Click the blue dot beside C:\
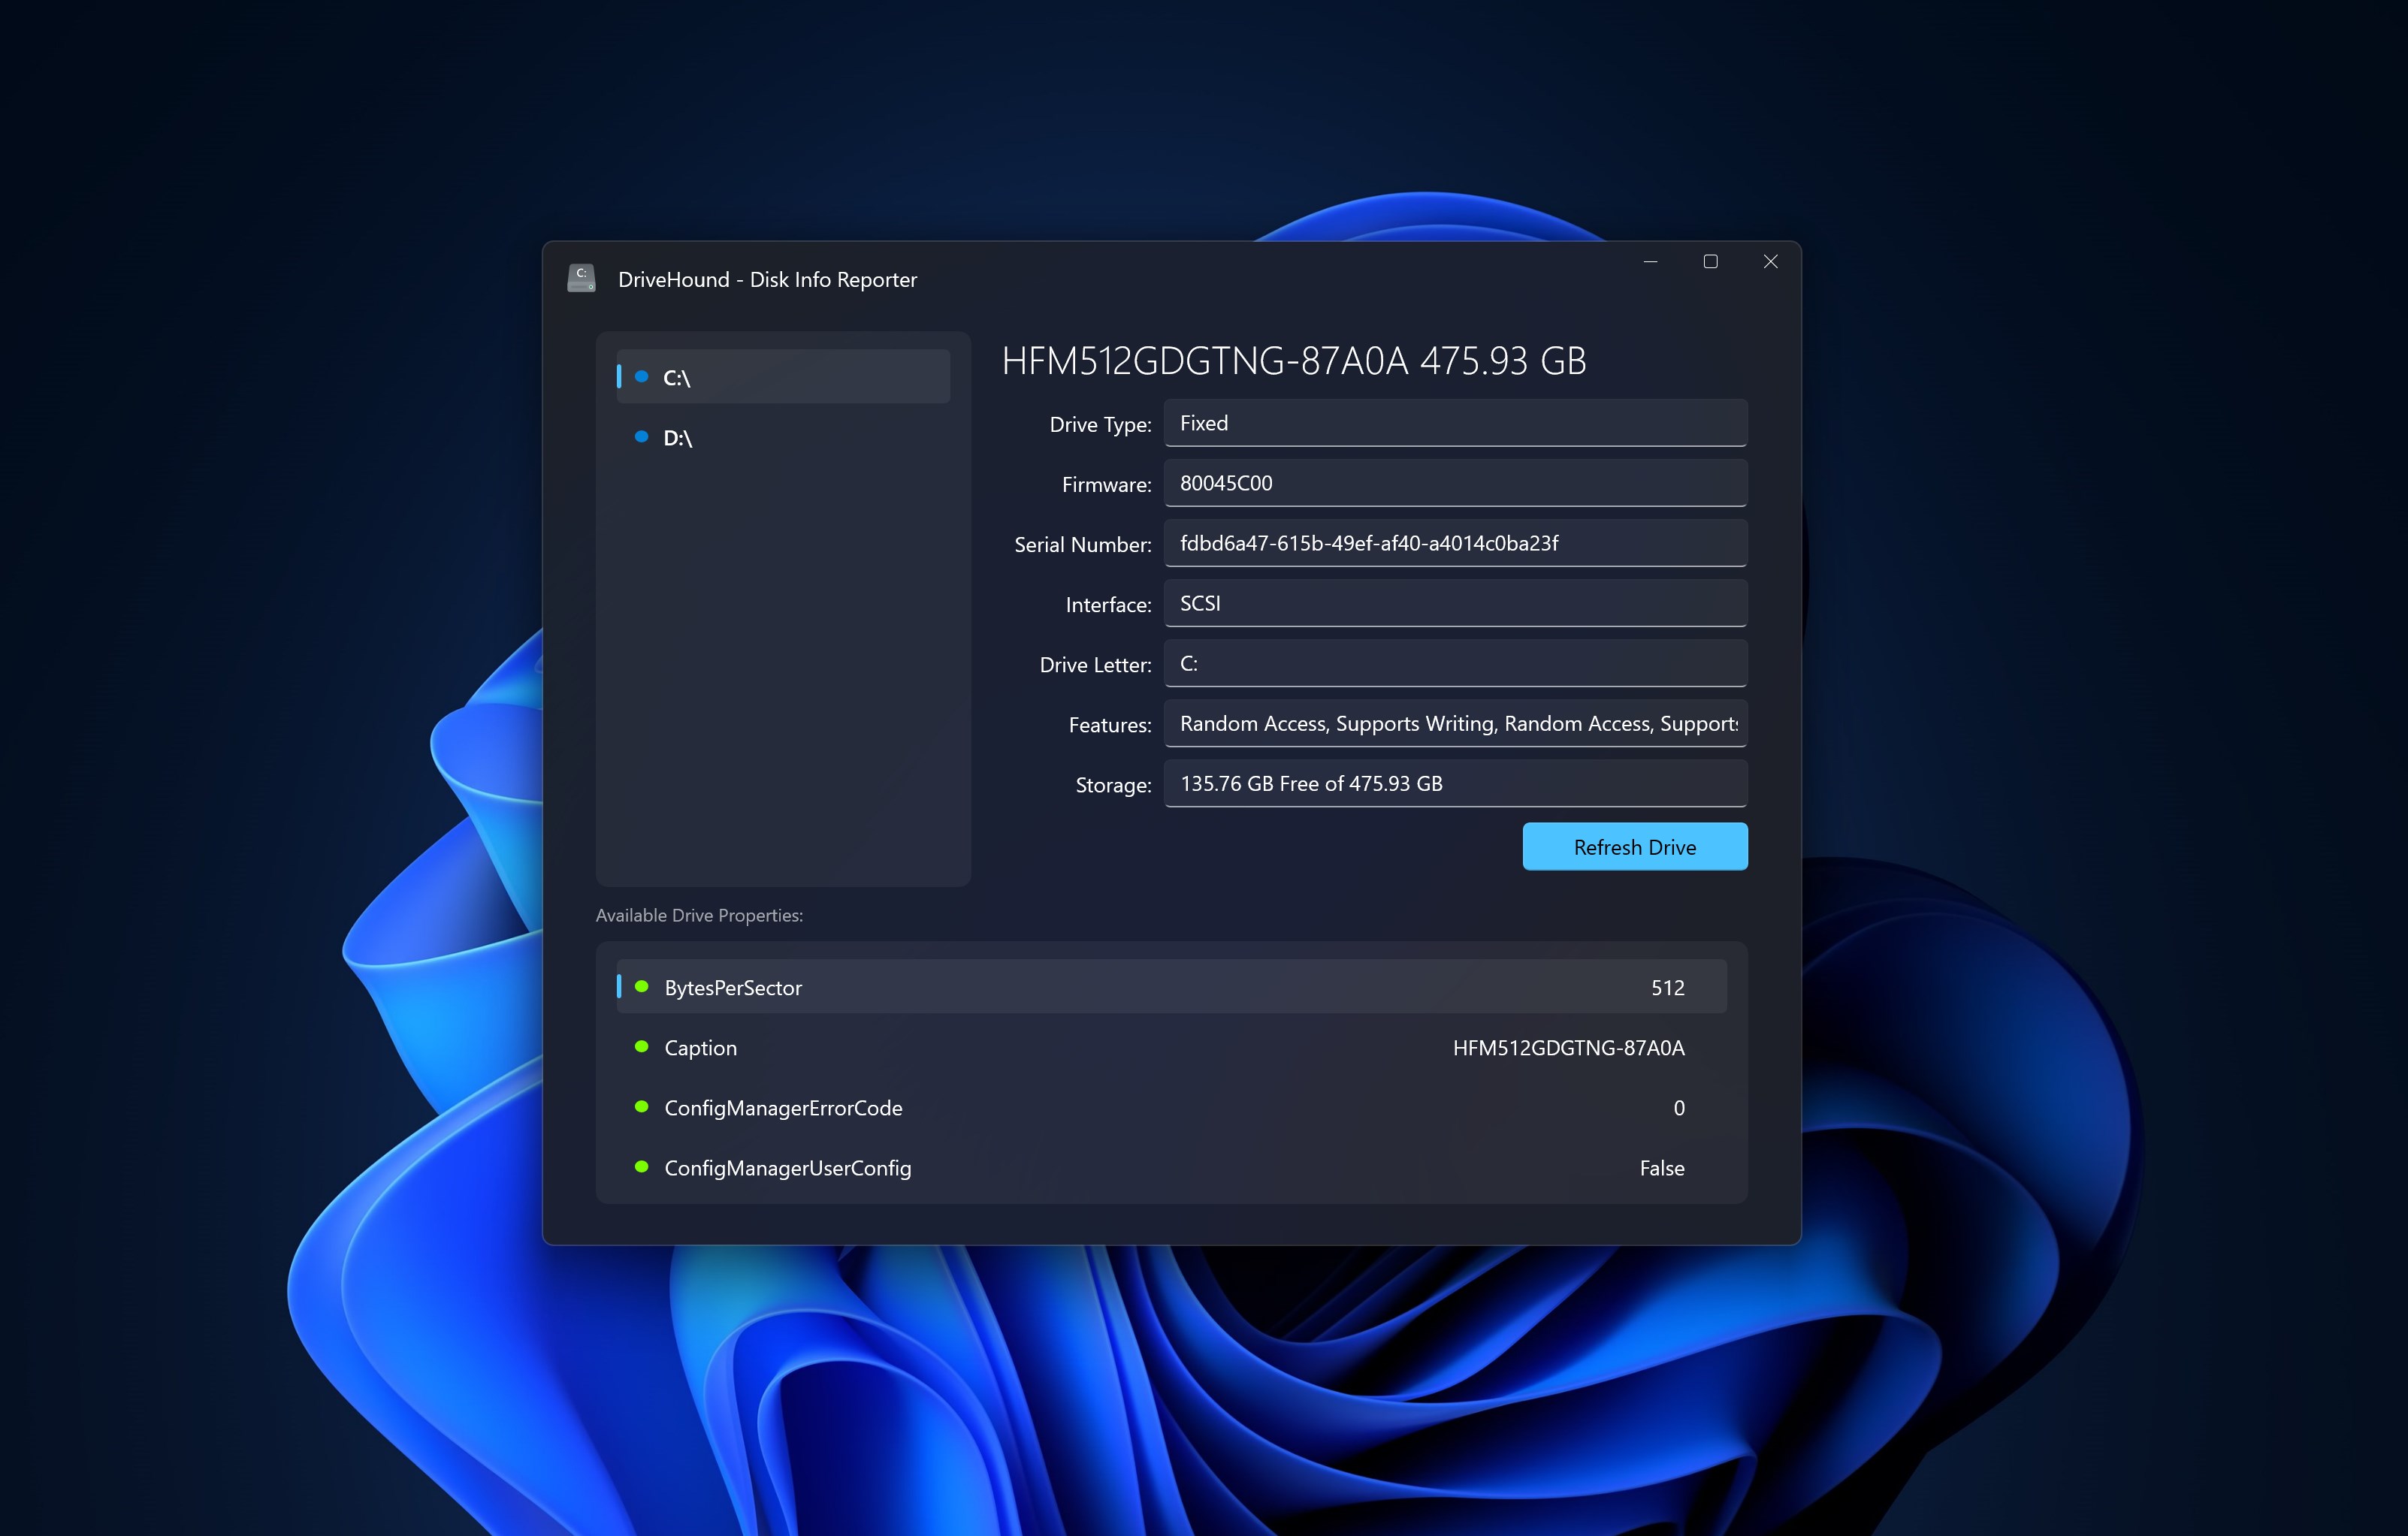 641,376
